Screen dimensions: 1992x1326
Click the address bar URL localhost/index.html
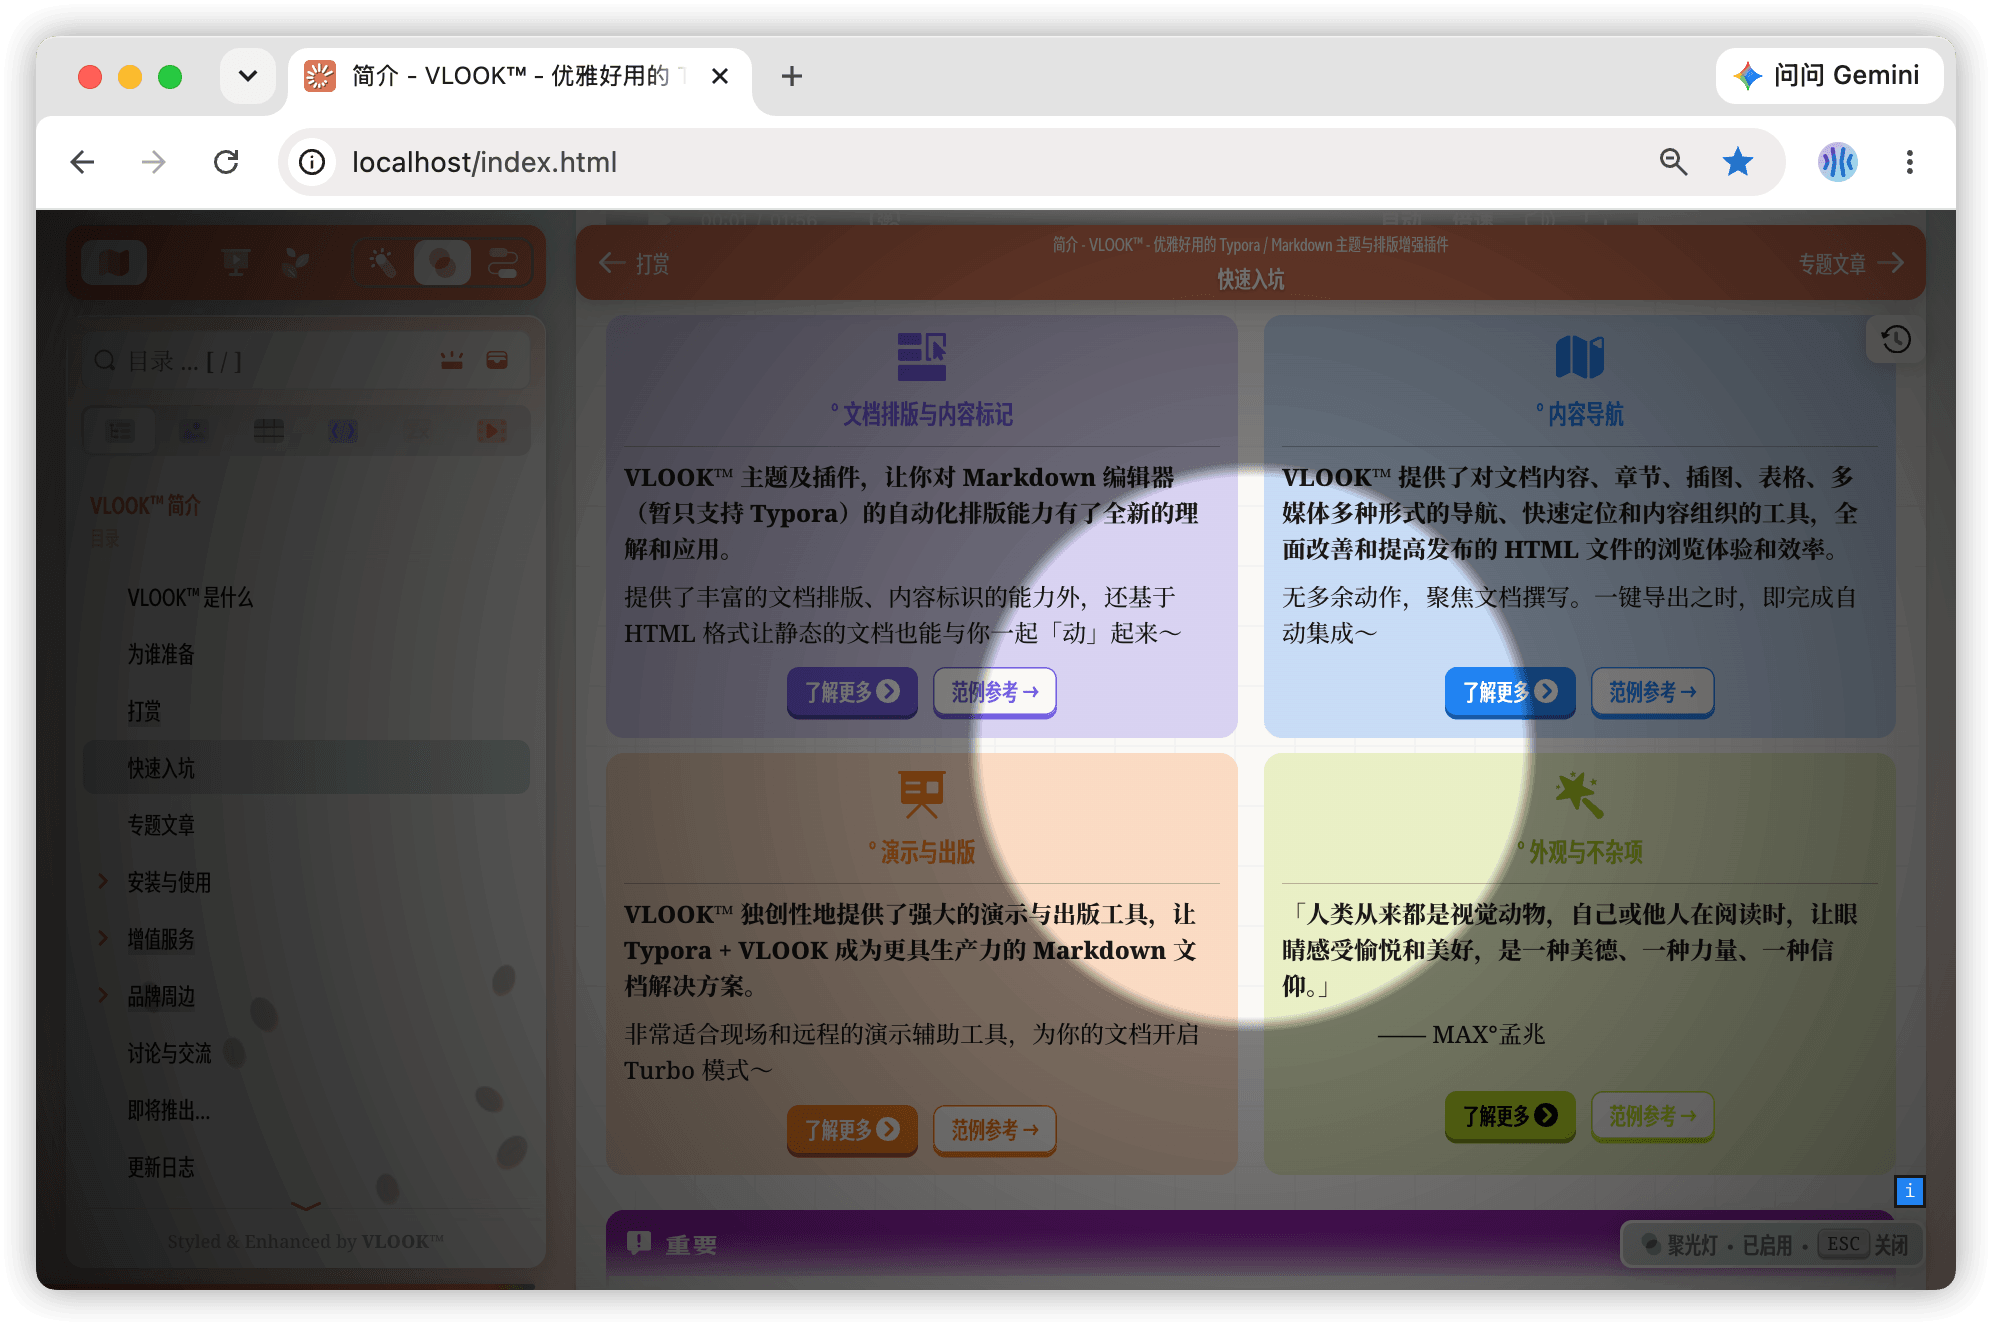coord(484,162)
